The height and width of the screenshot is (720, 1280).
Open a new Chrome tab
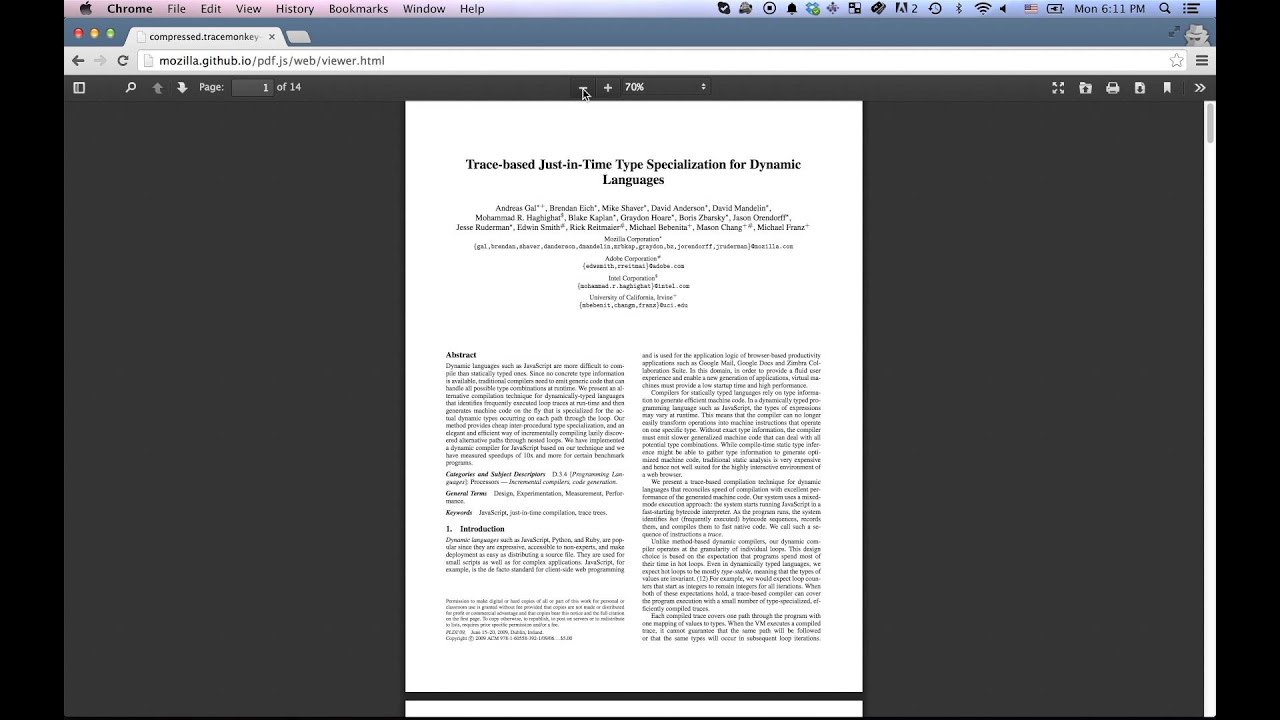coord(297,37)
